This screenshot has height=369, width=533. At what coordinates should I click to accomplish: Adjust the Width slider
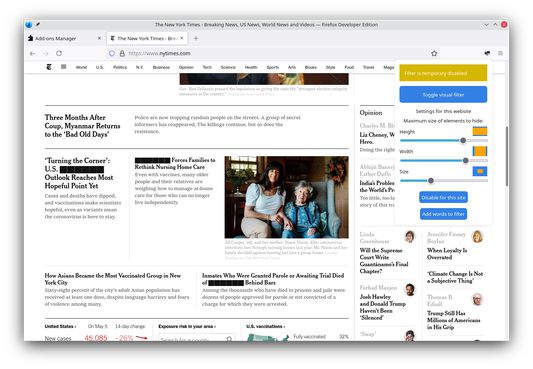tap(444, 160)
